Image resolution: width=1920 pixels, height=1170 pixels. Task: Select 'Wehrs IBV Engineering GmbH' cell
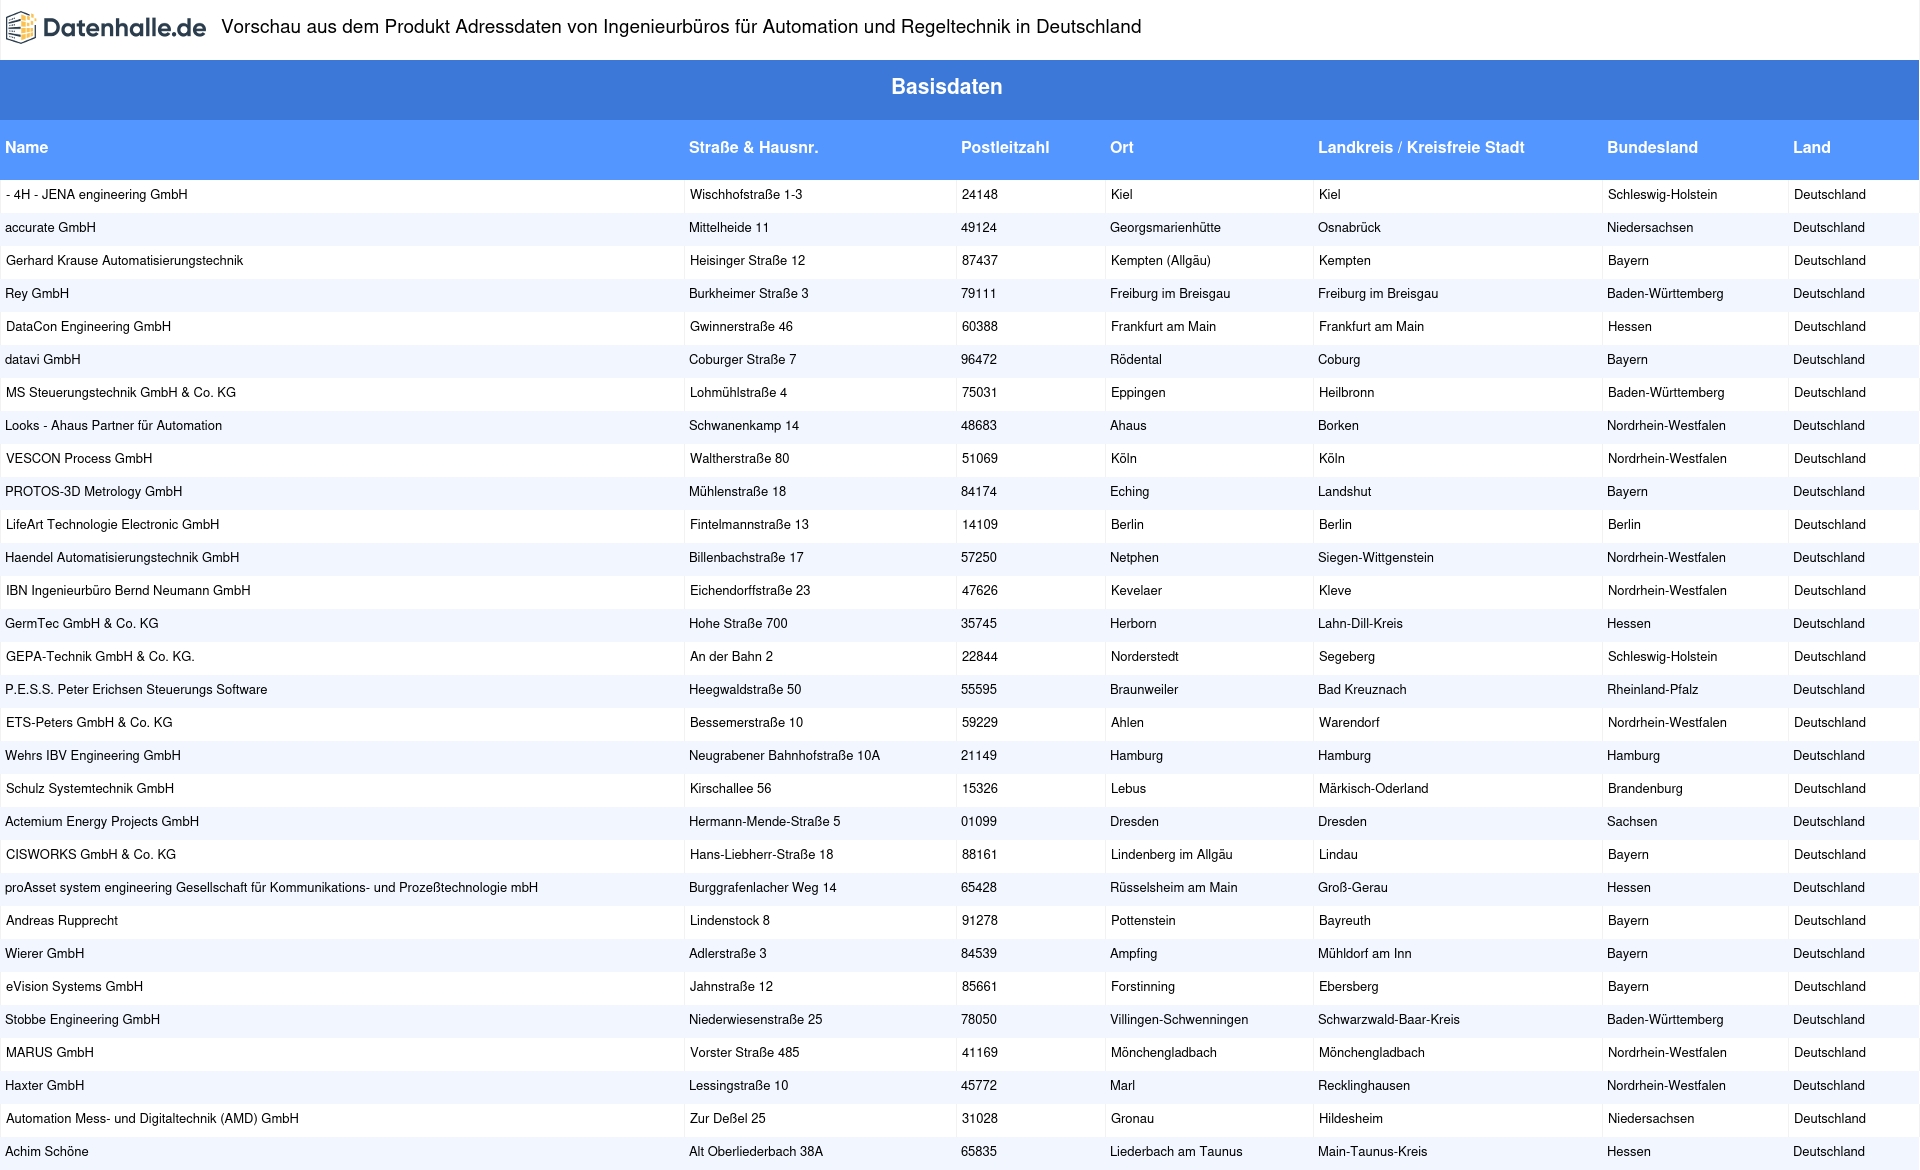(x=93, y=756)
